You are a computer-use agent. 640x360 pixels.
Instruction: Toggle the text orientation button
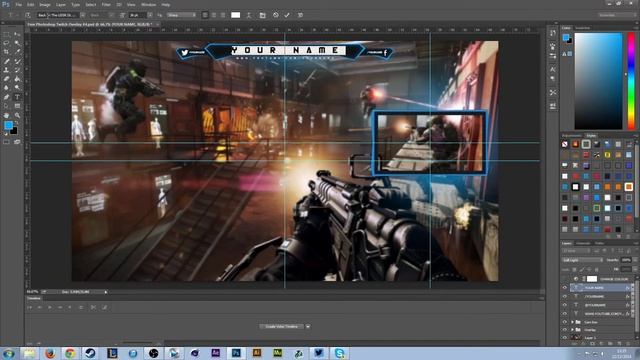point(28,15)
